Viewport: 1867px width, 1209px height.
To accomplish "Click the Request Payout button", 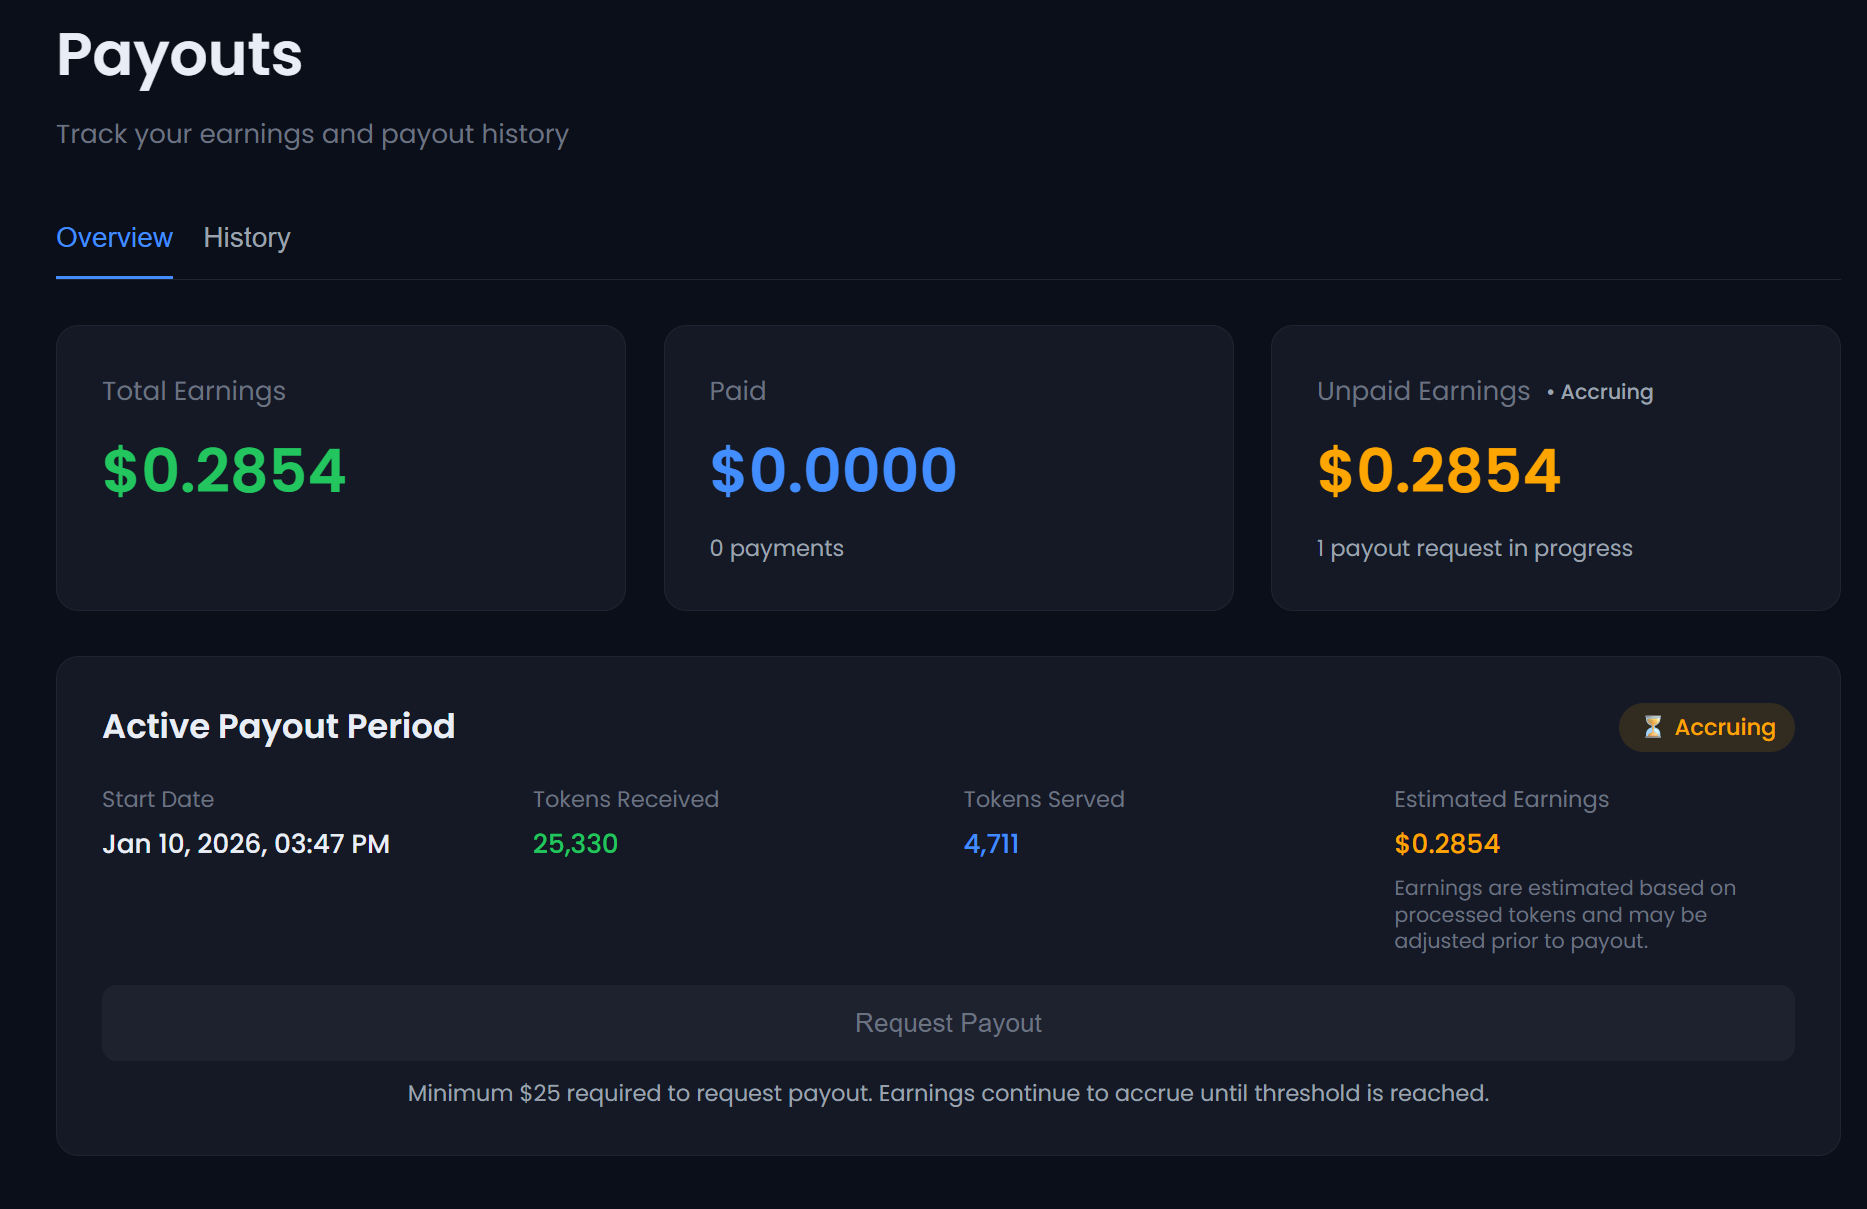I will coord(947,1022).
